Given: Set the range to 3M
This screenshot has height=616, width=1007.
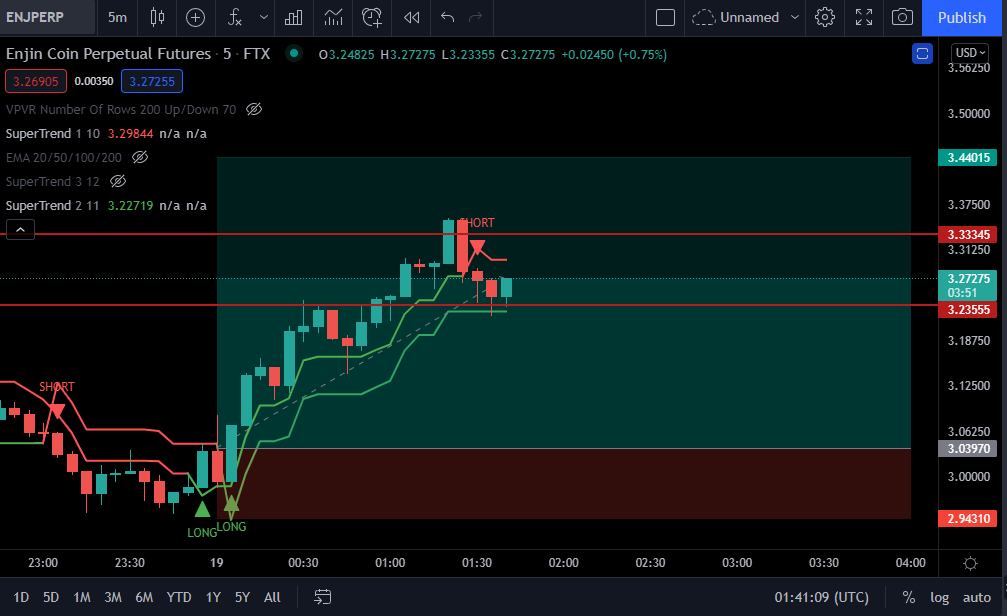Looking at the screenshot, I should (x=113, y=597).
